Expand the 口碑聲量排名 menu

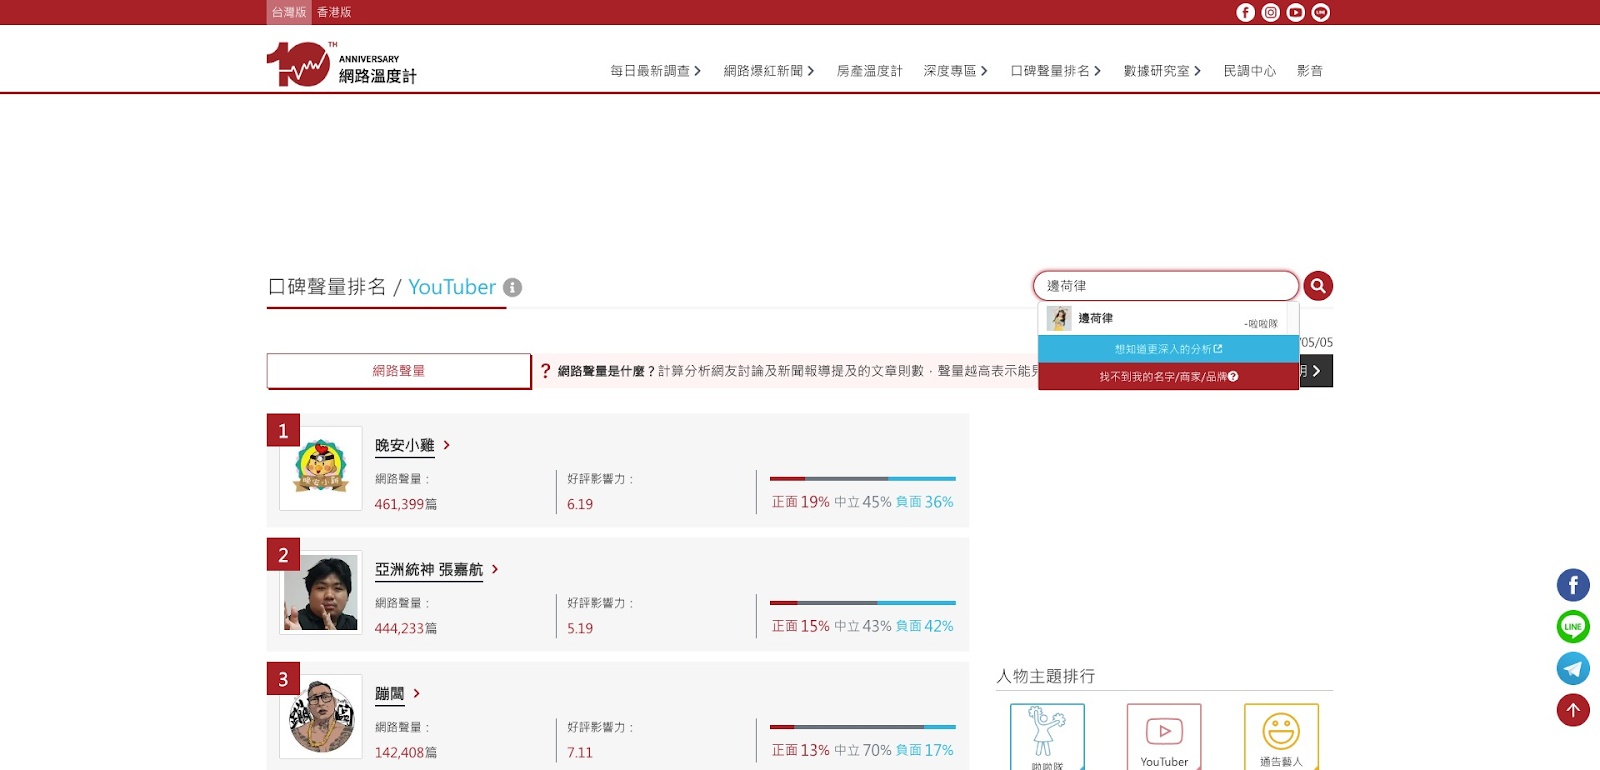(1056, 71)
